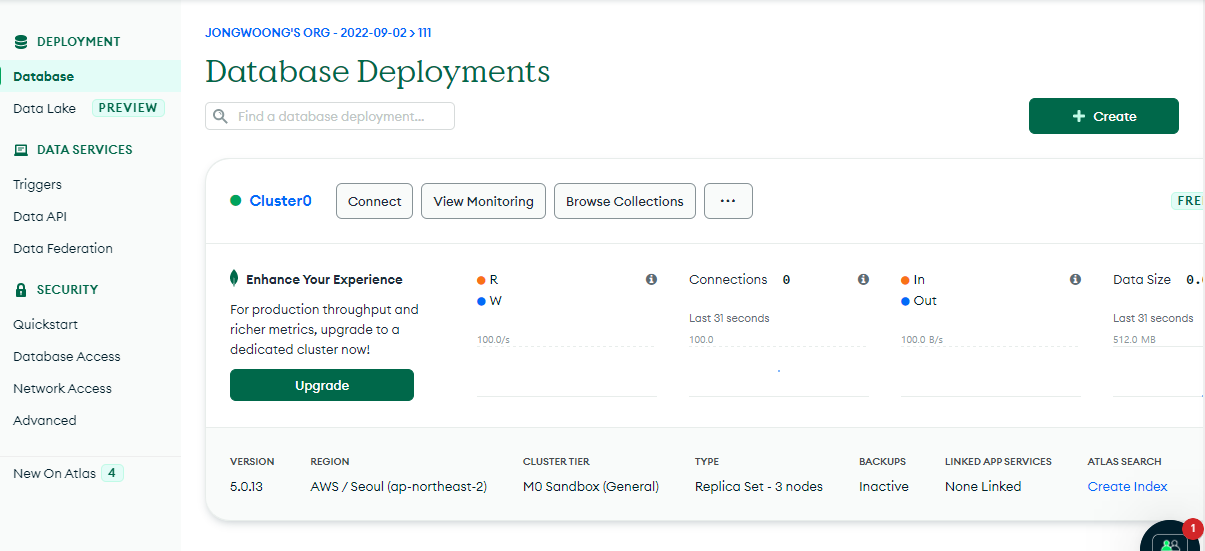Click the leaf icon by Enhance Your Experience
Viewport: 1205px width, 551px height.
[x=234, y=279]
